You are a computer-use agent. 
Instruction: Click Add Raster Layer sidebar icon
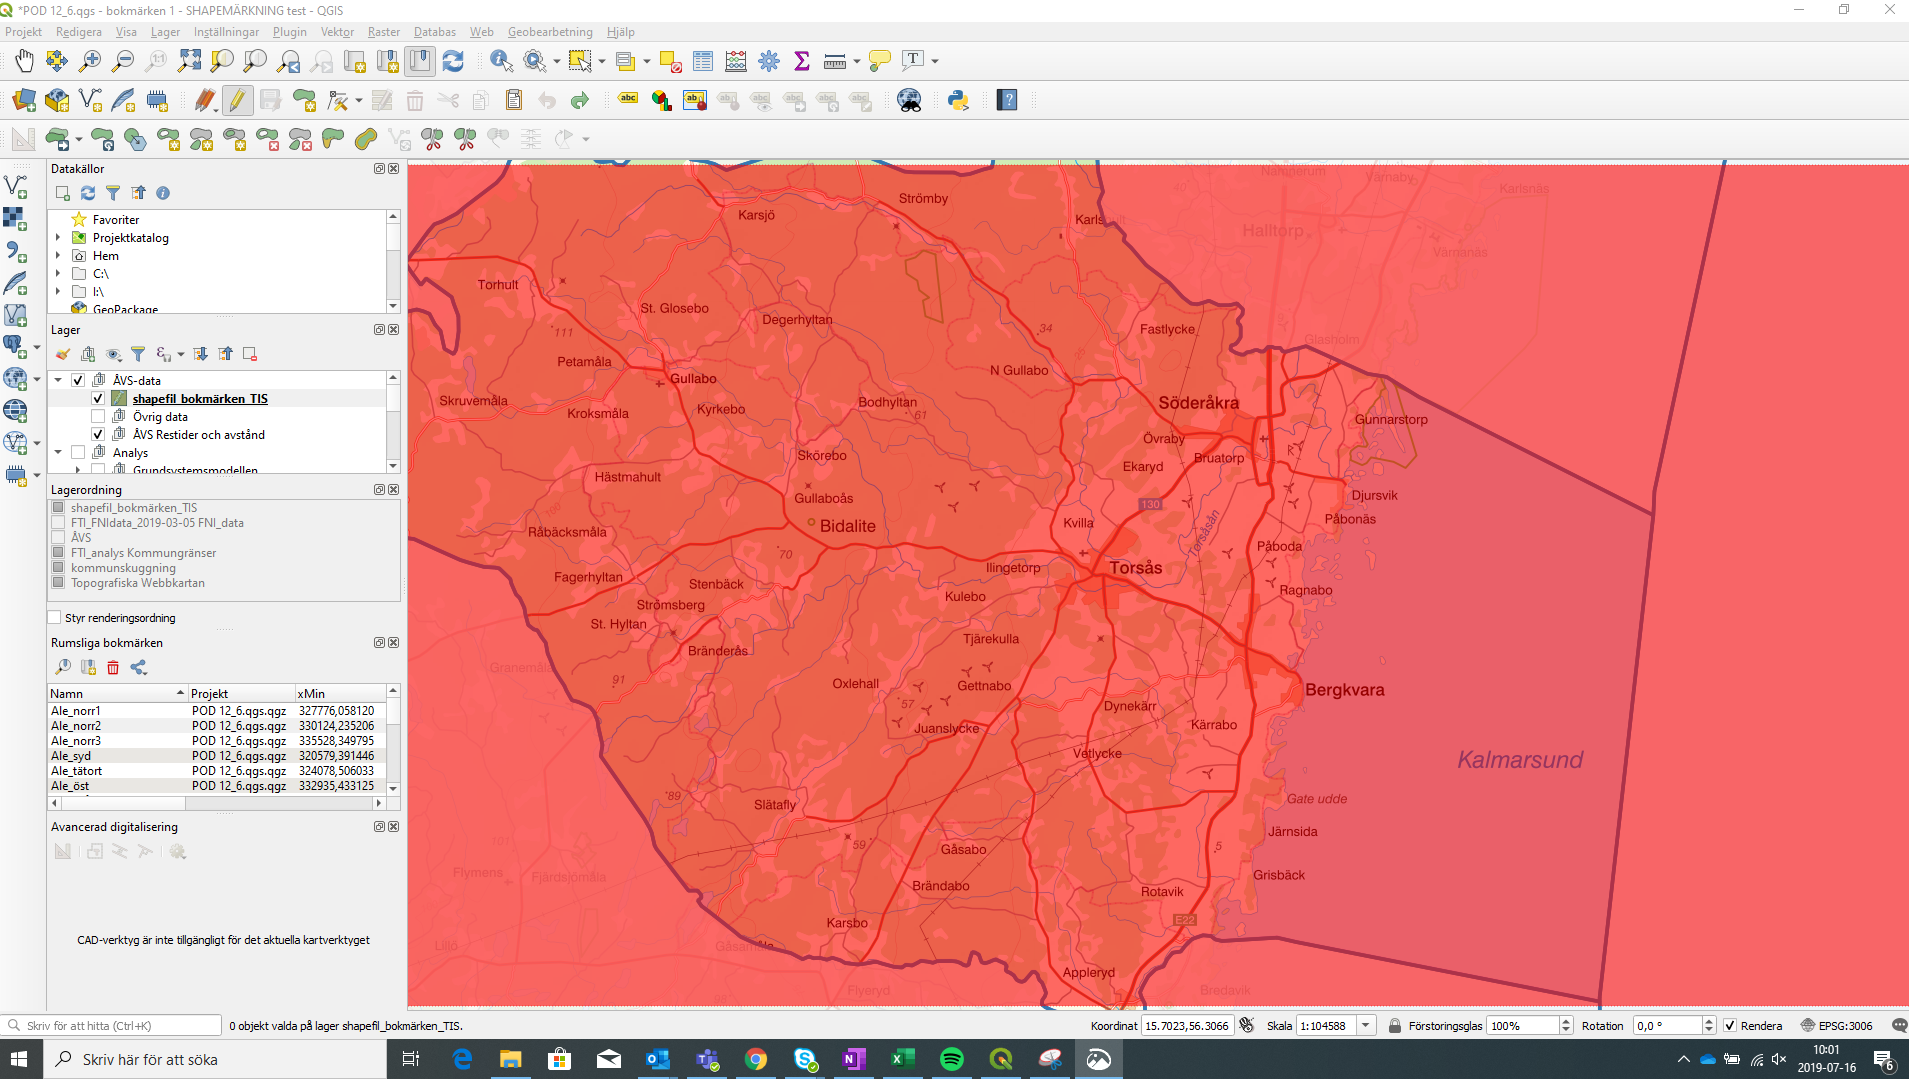coord(16,218)
